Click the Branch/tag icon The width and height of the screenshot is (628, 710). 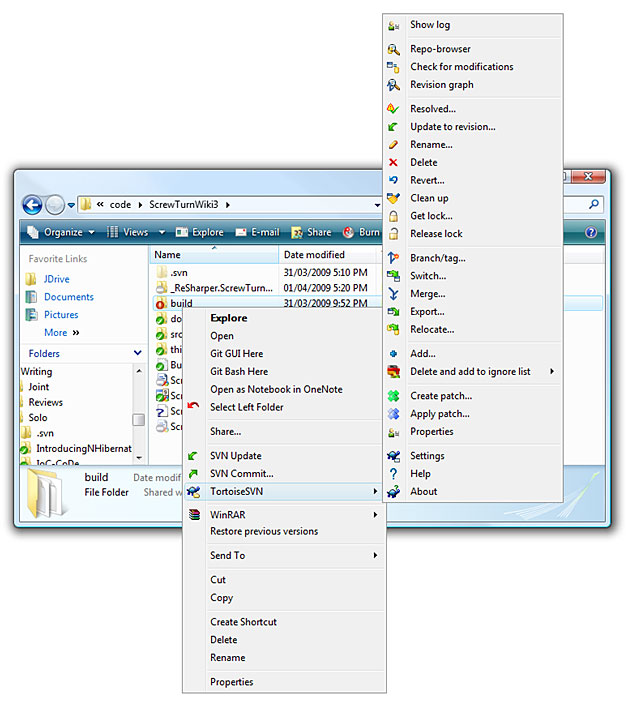tap(393, 258)
